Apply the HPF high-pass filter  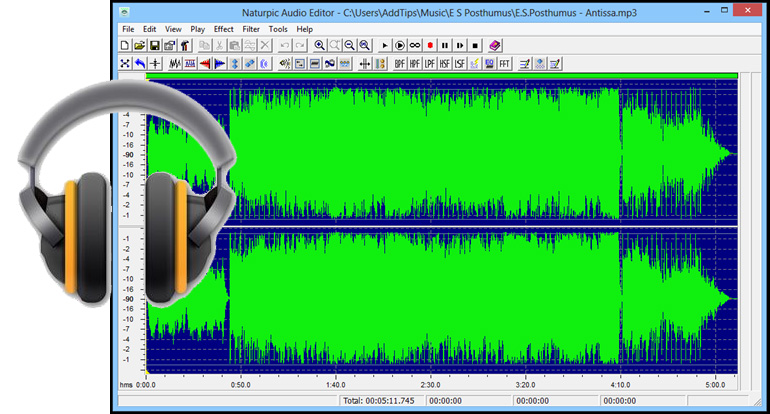[415, 64]
